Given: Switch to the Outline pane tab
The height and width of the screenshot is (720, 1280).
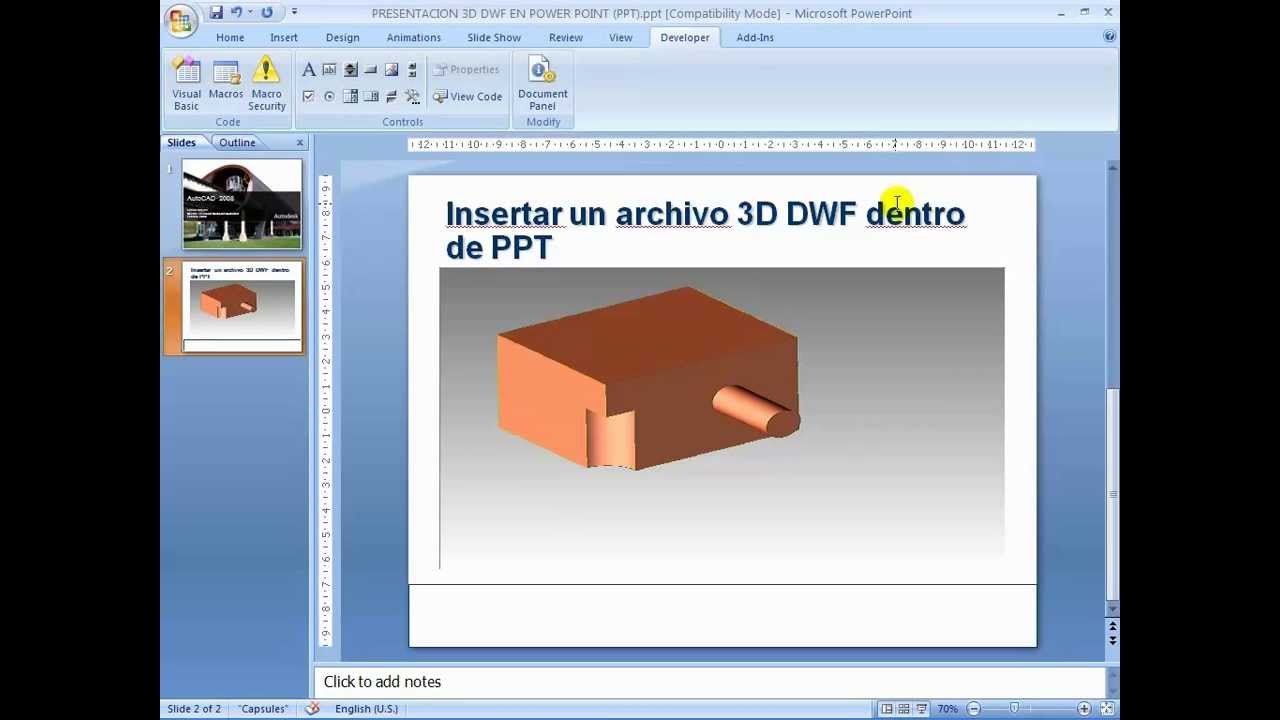Looking at the screenshot, I should tap(237, 143).
